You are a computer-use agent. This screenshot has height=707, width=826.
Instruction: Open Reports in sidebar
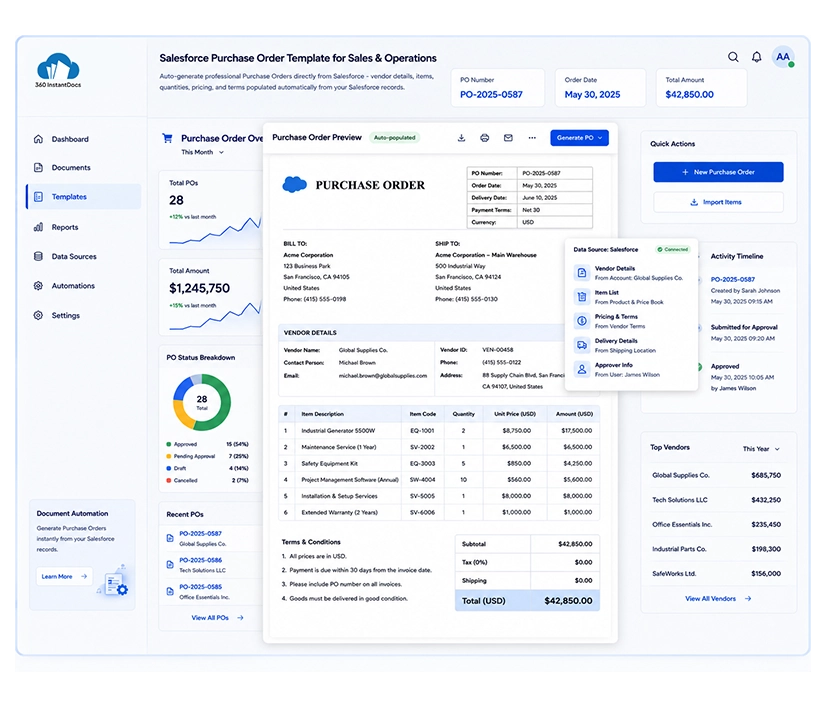83,227
